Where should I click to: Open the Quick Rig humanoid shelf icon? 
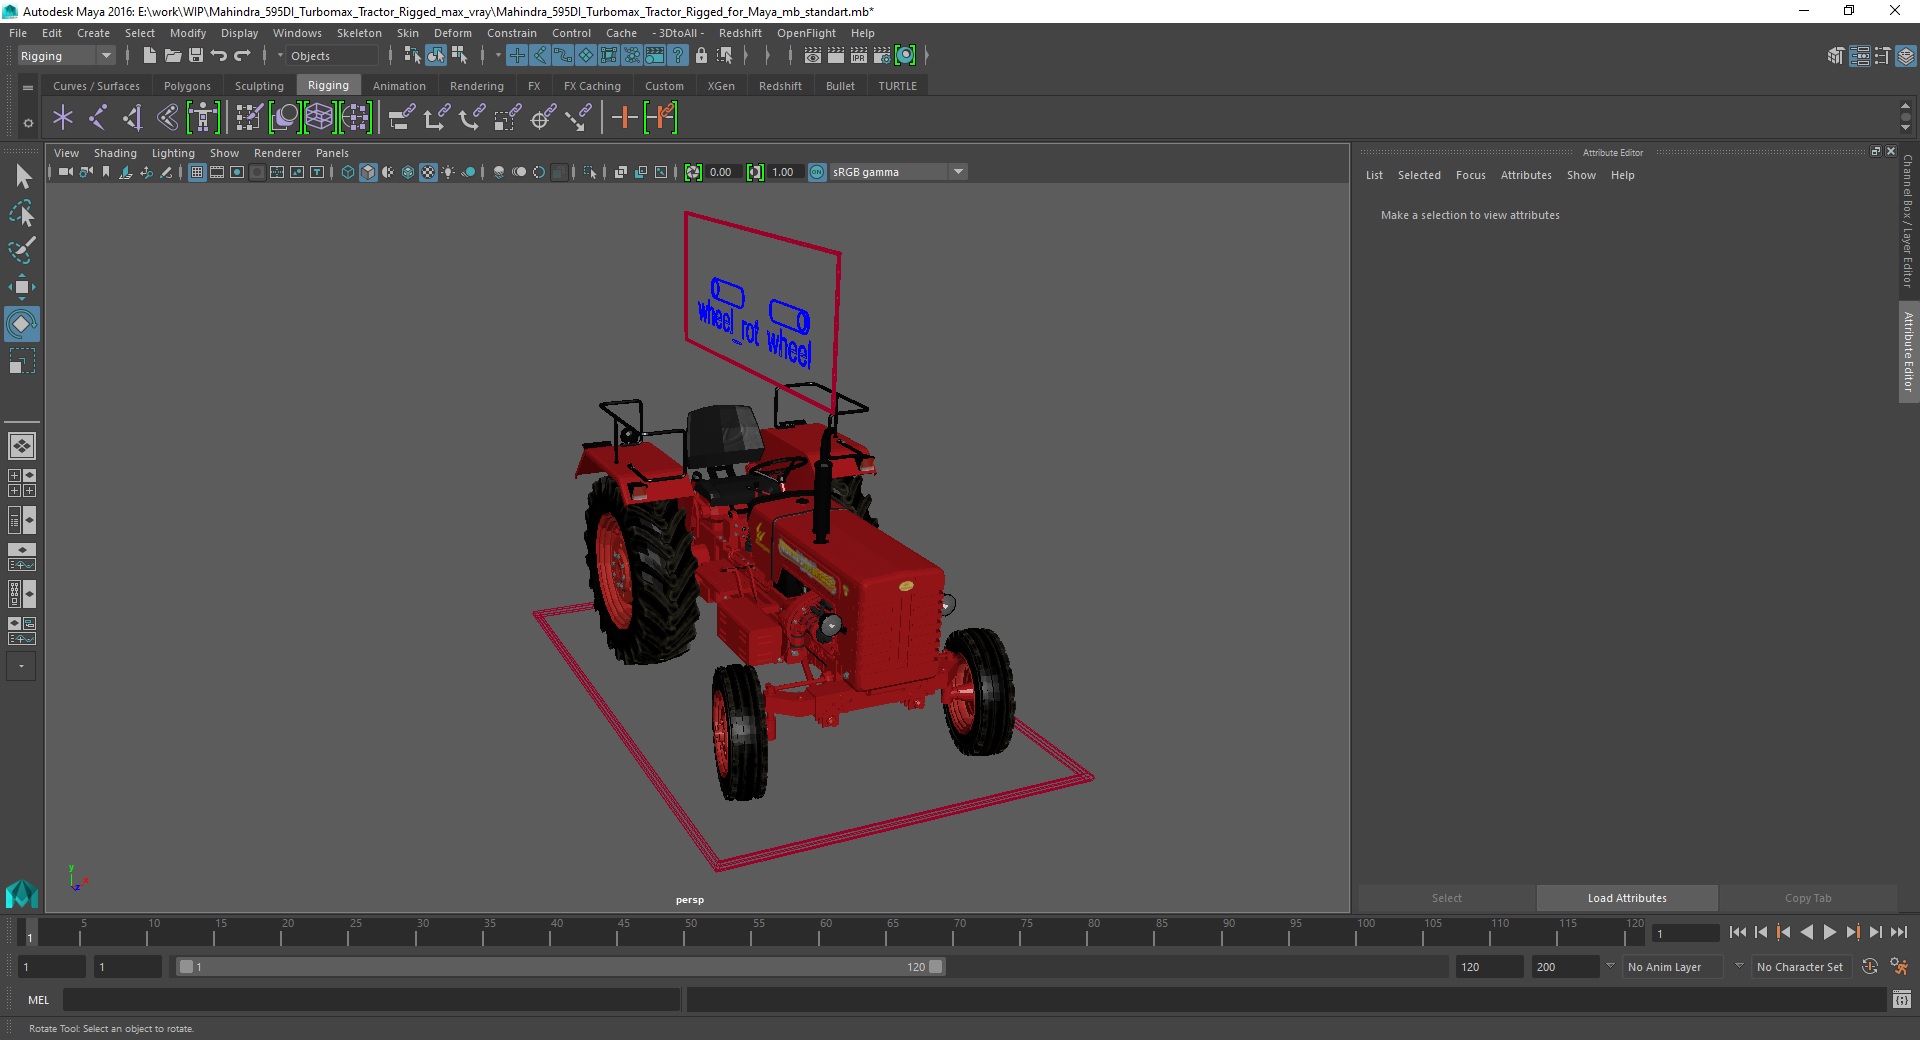pos(203,118)
